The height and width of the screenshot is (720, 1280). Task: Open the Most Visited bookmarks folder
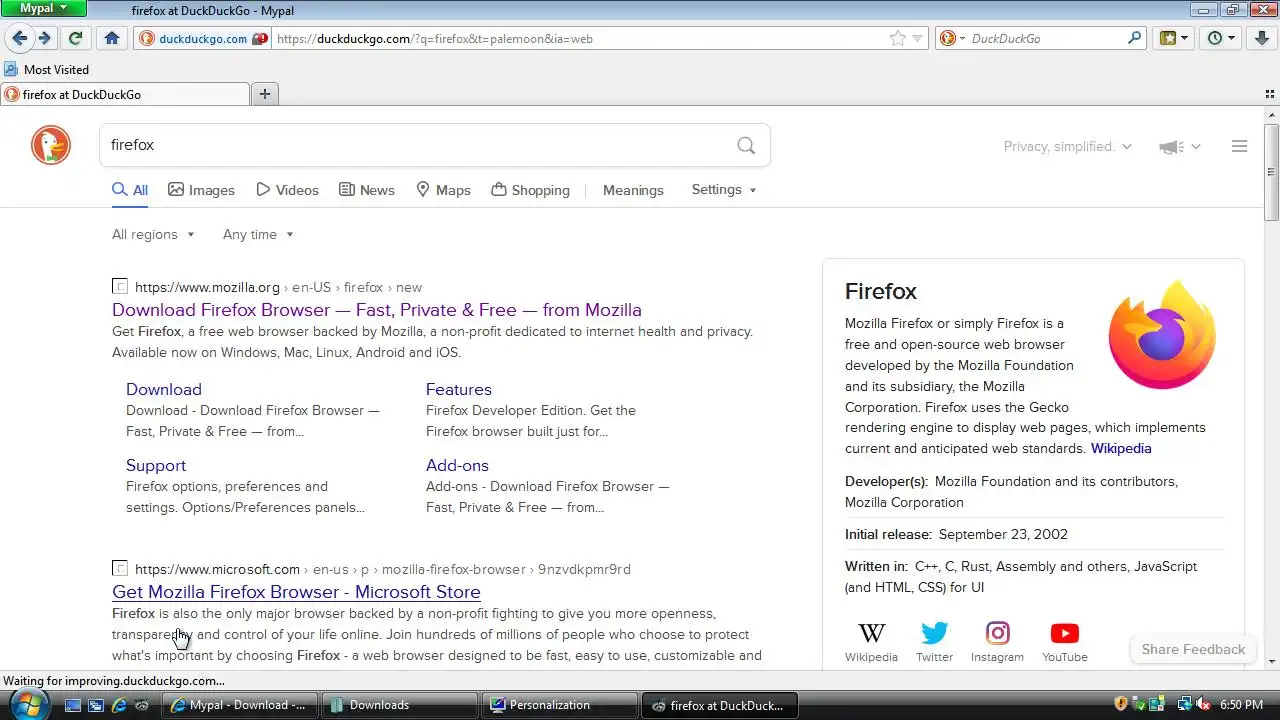47,69
